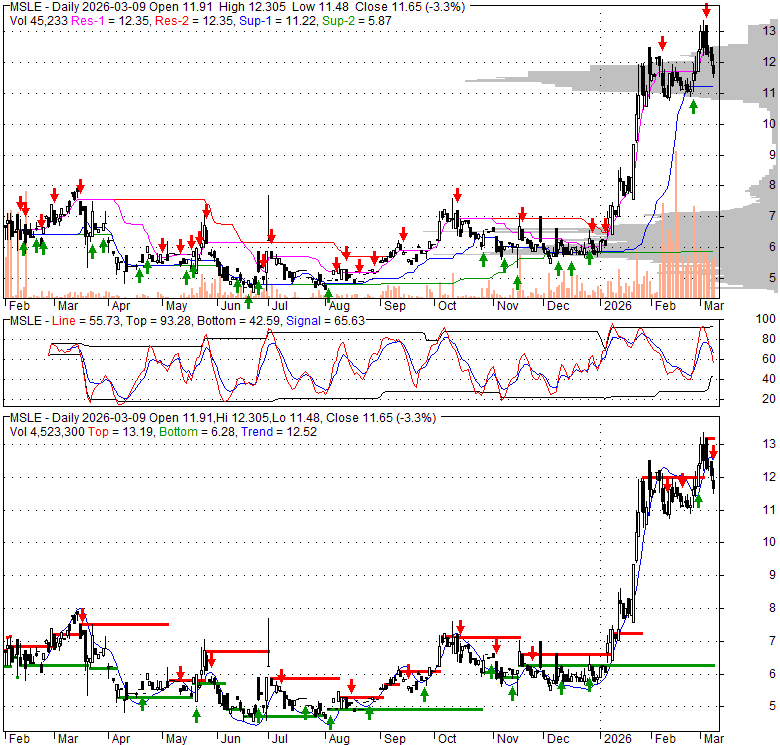The height and width of the screenshot is (745, 780).
Task: Click the Bottom = 6.28 label in bottom chart
Action: pyautogui.click(x=197, y=432)
